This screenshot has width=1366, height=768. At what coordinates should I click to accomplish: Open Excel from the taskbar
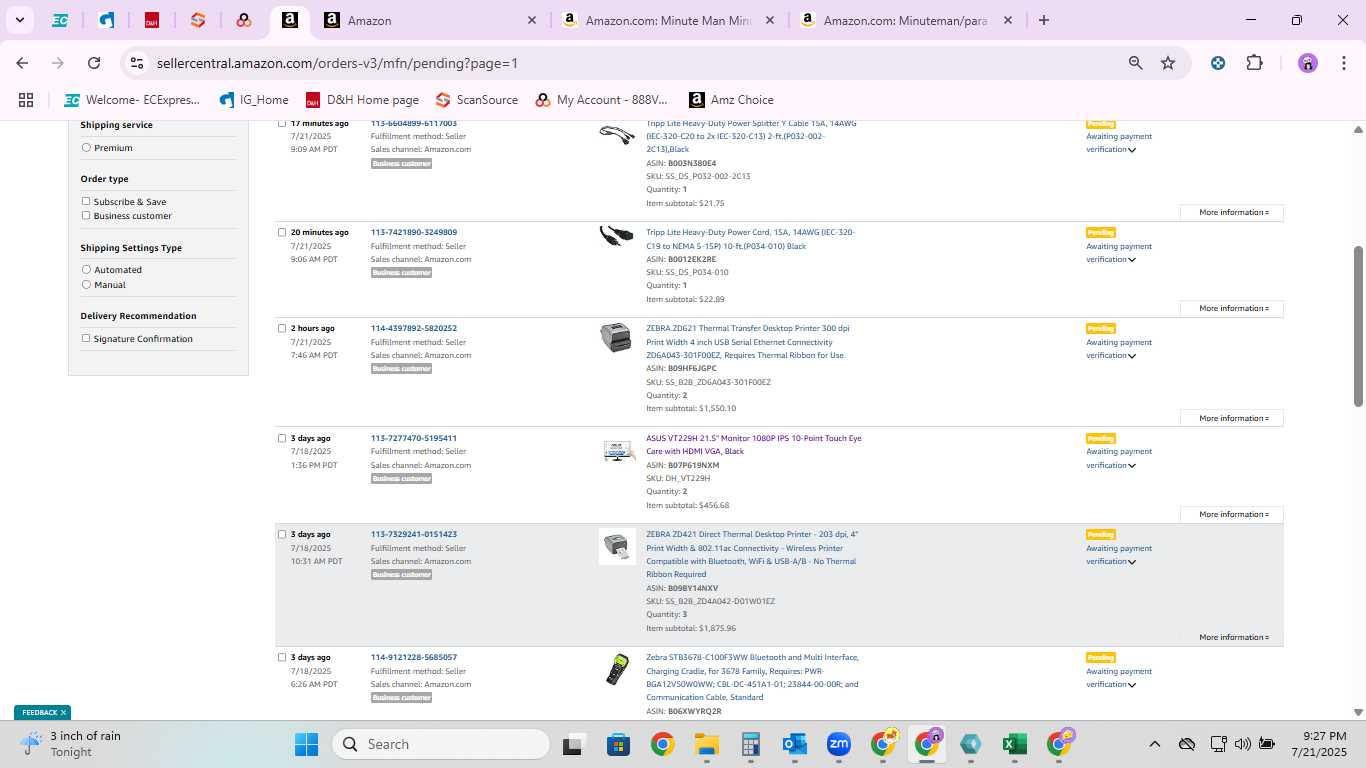[x=1014, y=744]
